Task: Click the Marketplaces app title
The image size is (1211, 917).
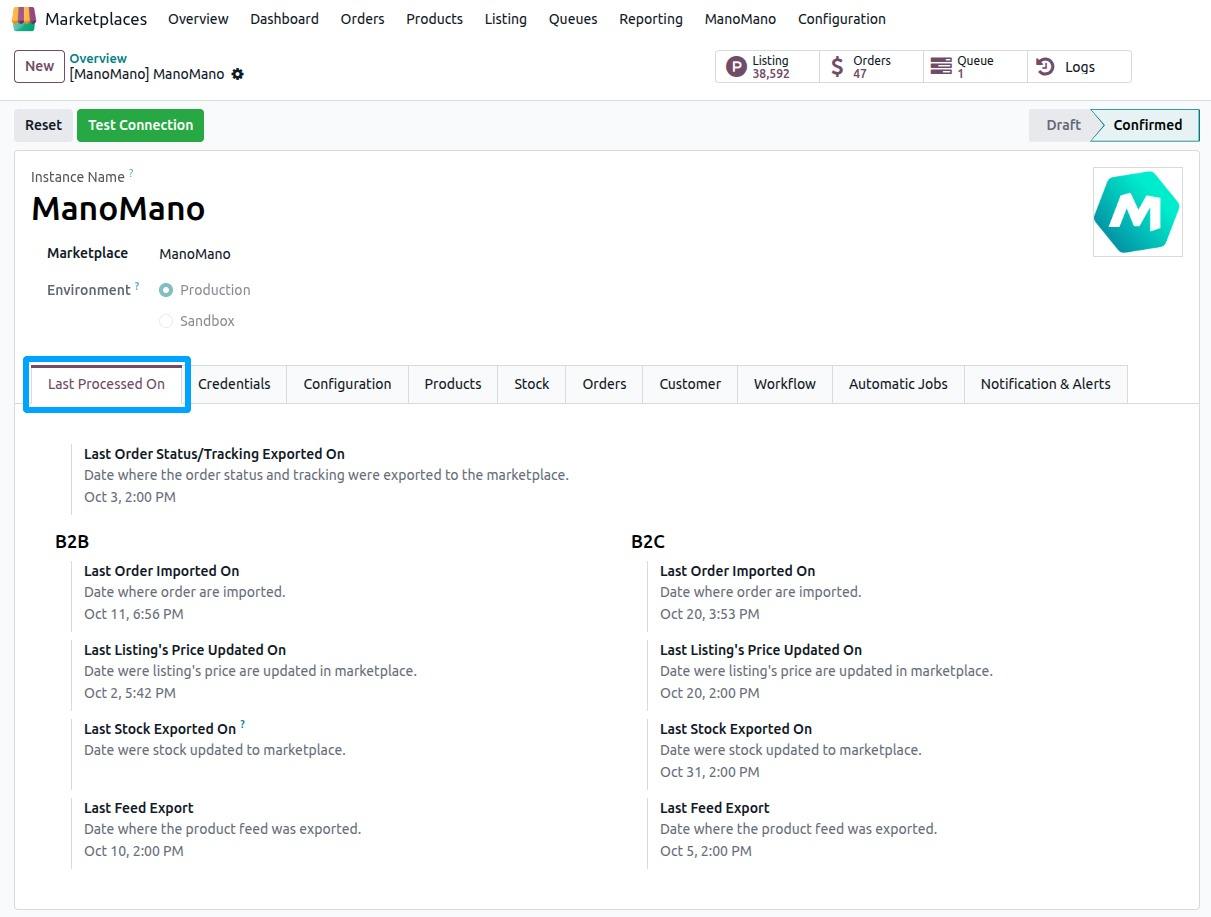Action: coord(96,19)
